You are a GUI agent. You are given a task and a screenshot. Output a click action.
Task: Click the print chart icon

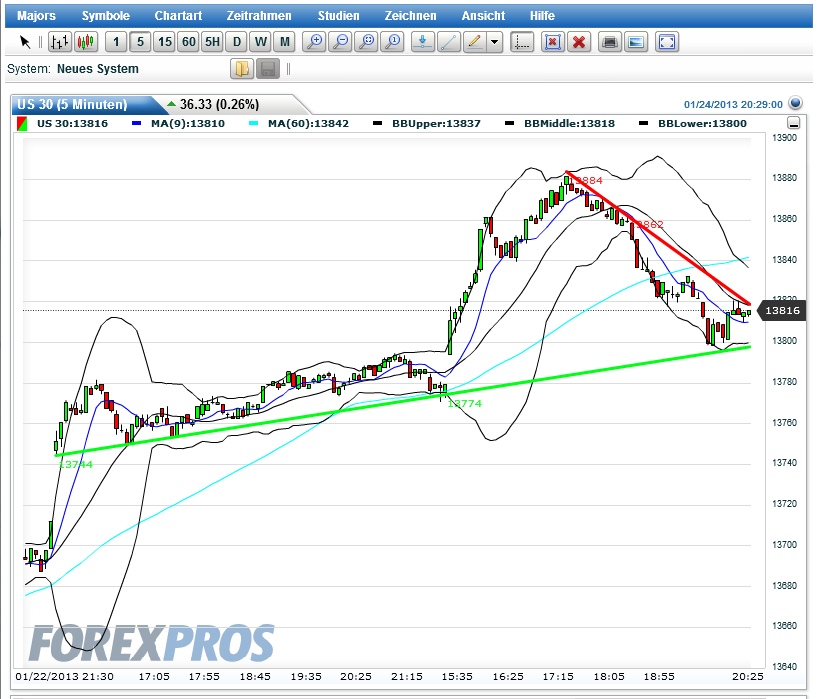click(x=610, y=42)
